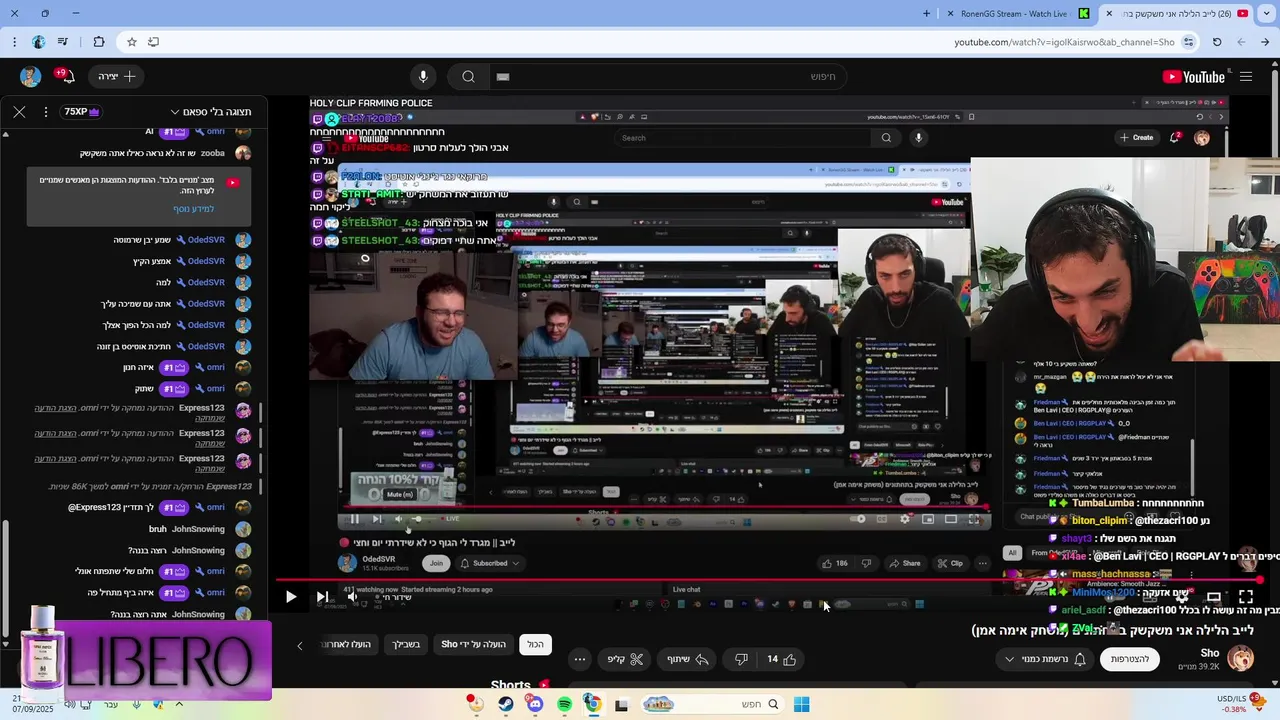Image resolution: width=1280 pixels, height=720 pixels.
Task: Open the account avatar menu
Action: pos(30,77)
